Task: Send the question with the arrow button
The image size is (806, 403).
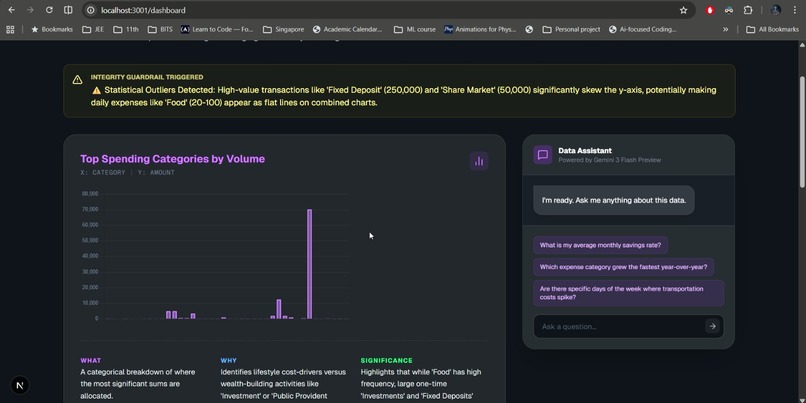Action: click(x=712, y=326)
